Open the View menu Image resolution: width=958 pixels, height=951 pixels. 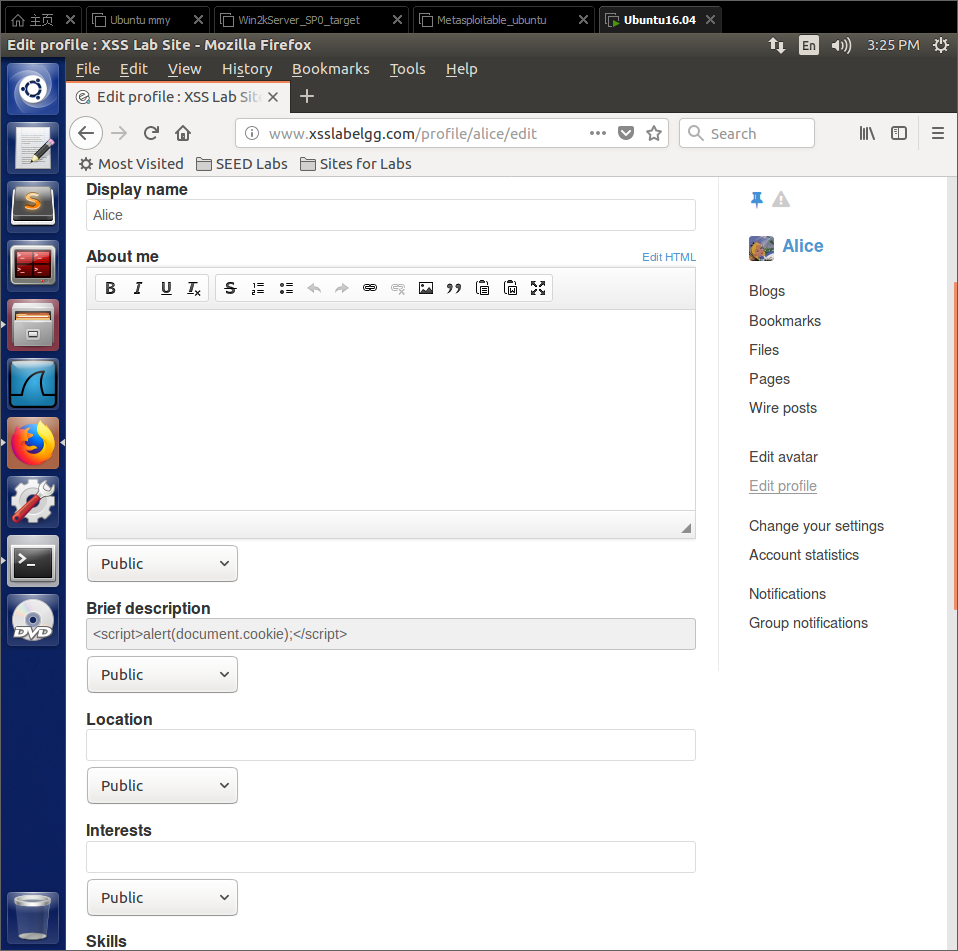coord(185,69)
